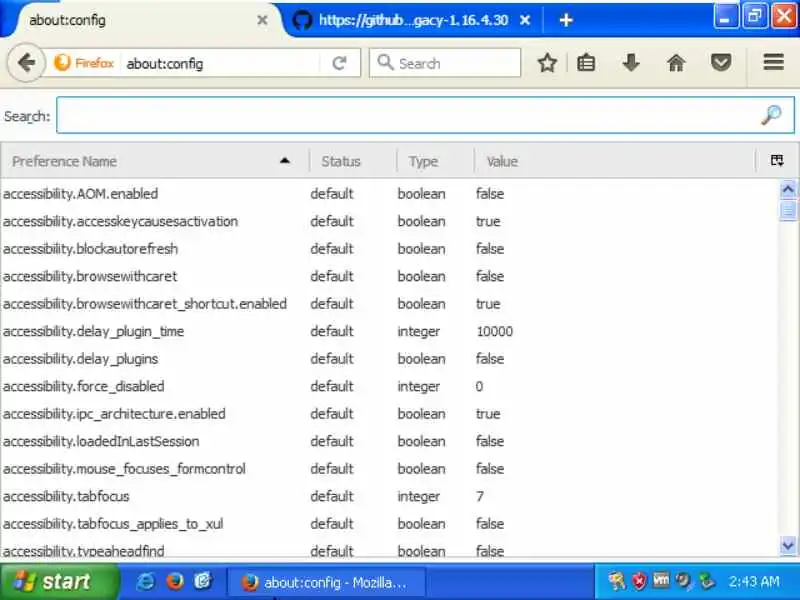Click the column picker icon in table header
Viewport: 800px width, 600px height.
click(777, 161)
